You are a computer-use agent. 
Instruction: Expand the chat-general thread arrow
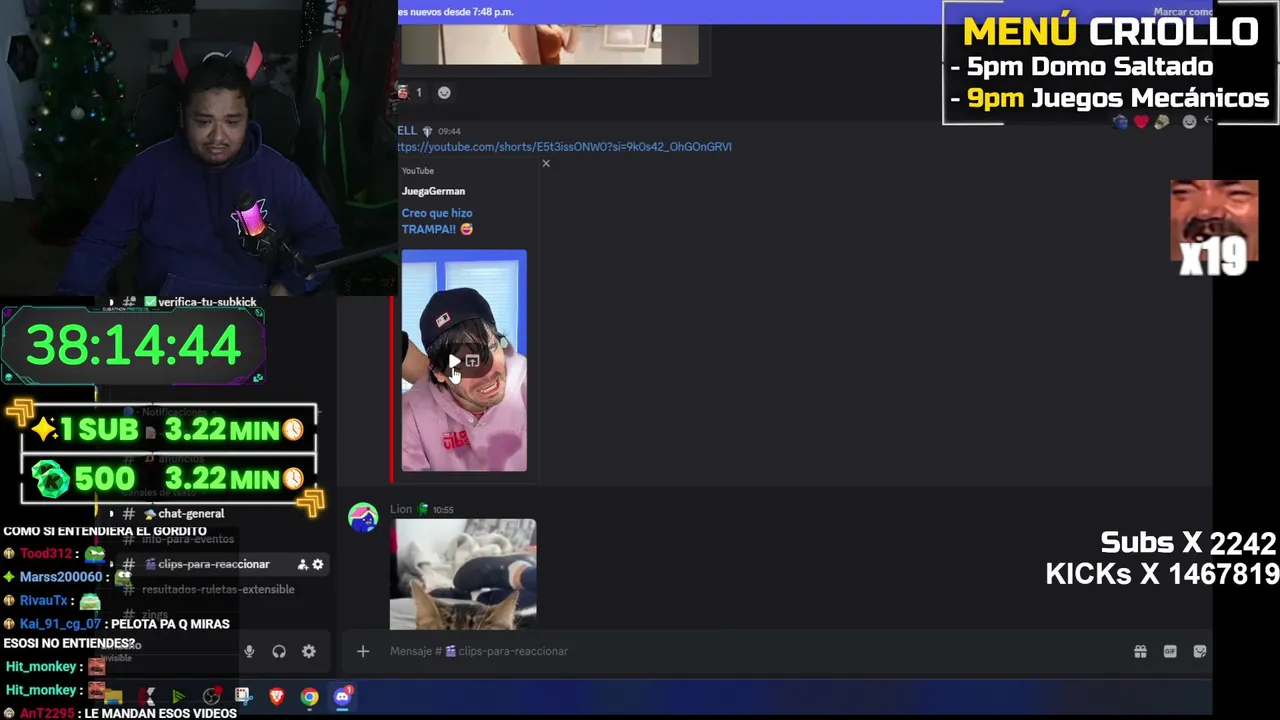[x=112, y=513]
